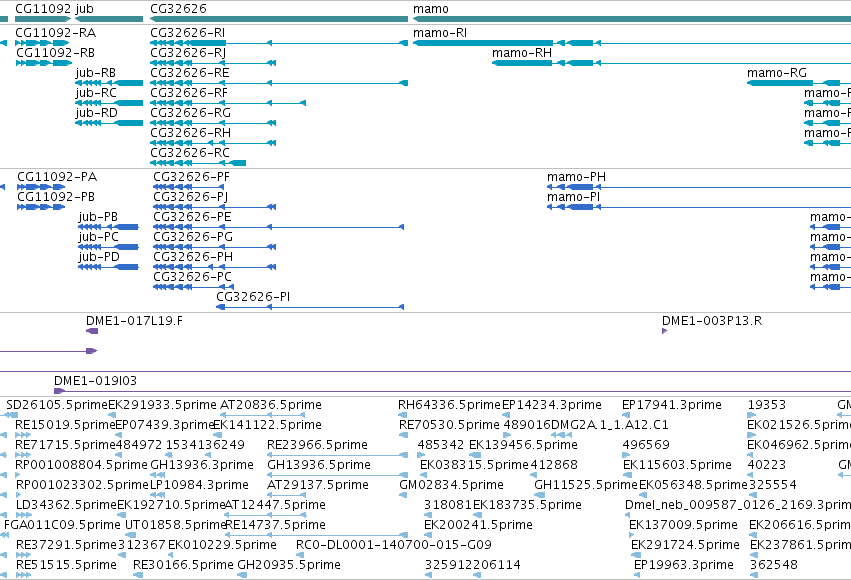Click EST GM02834.5prime
The width and height of the screenshot is (851, 580).
click(451, 485)
